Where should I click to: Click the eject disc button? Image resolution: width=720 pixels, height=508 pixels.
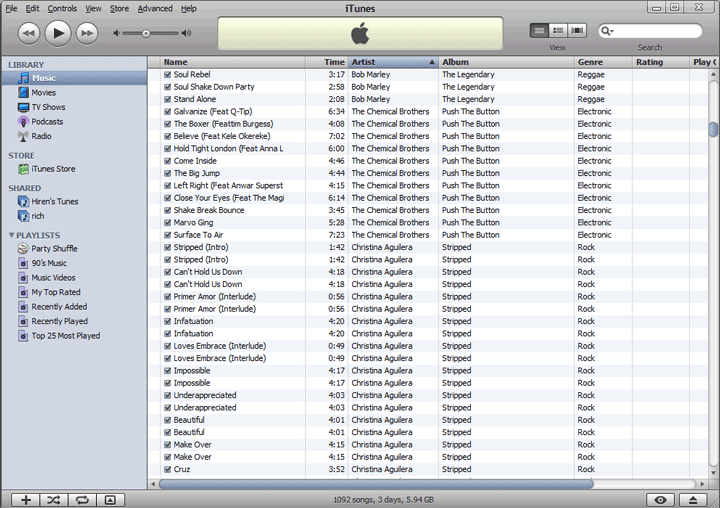point(693,500)
